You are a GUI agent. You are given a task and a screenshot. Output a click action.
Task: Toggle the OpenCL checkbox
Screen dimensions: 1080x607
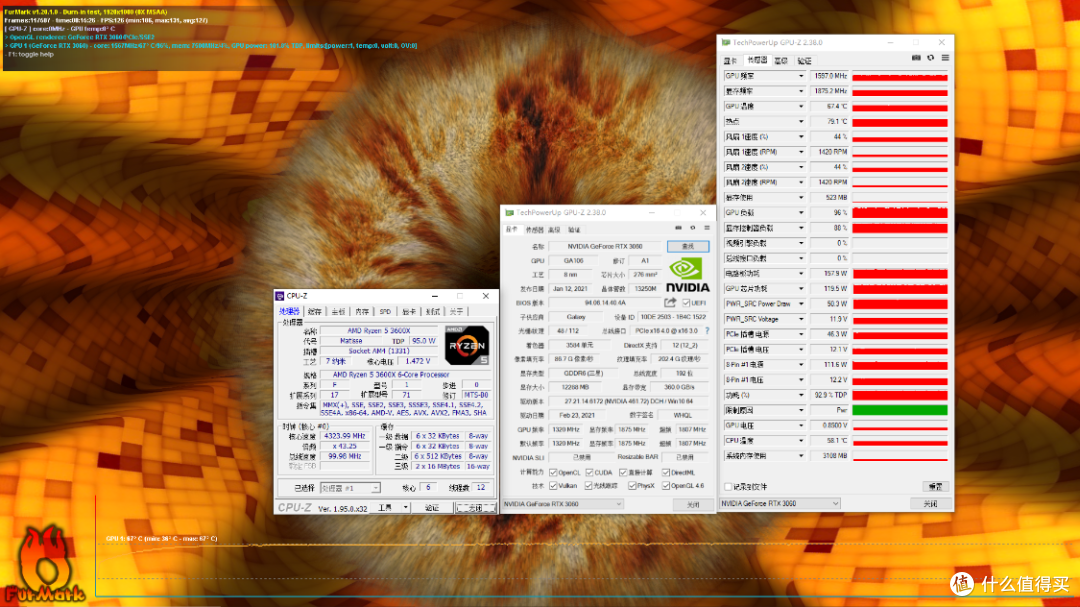pos(553,473)
